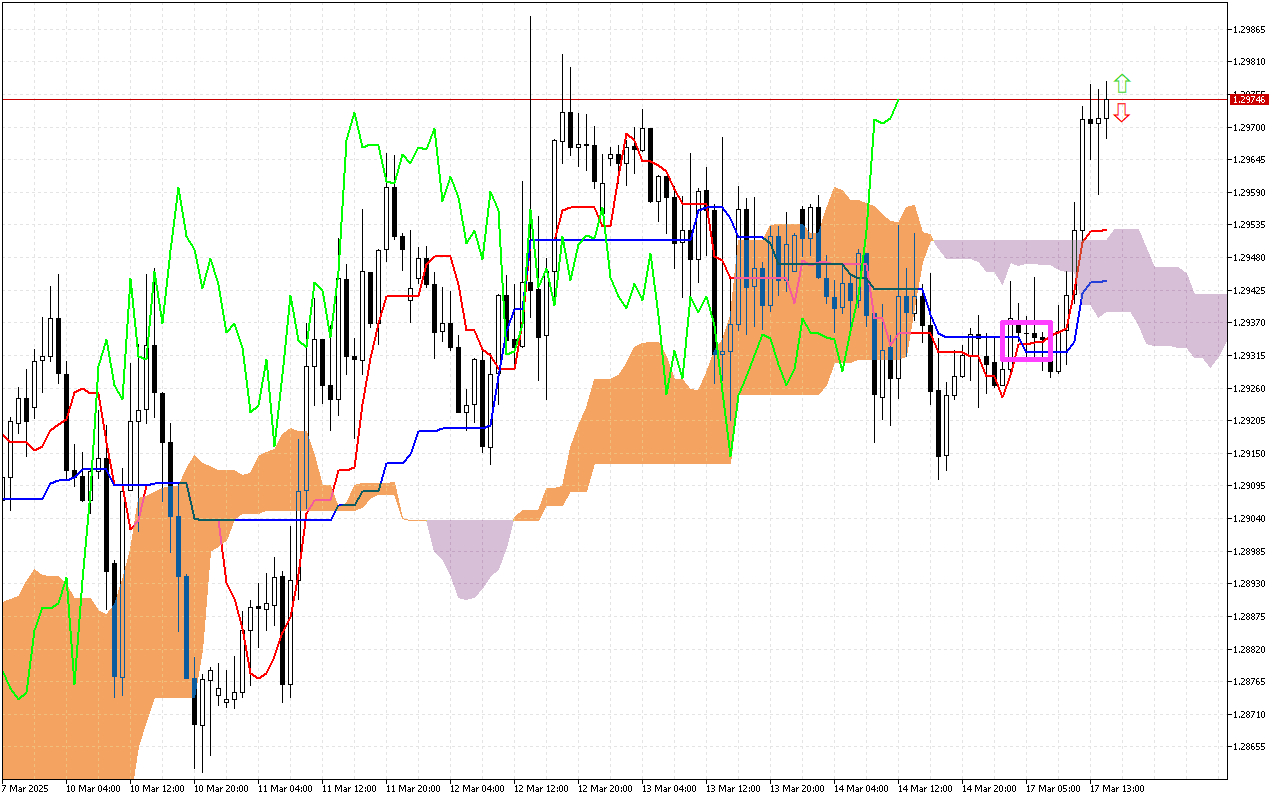Click the 1.29260 price axis label
Screen dimensions: 1280x800
point(1249,388)
